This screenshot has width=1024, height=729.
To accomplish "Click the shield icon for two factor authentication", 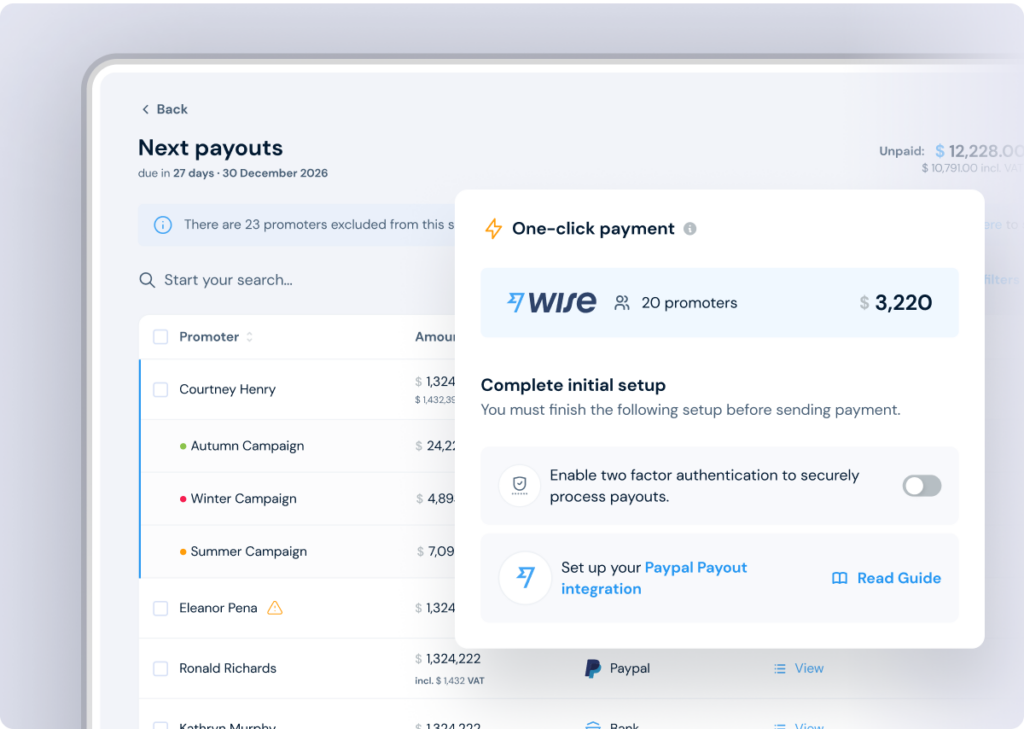I will 519,485.
